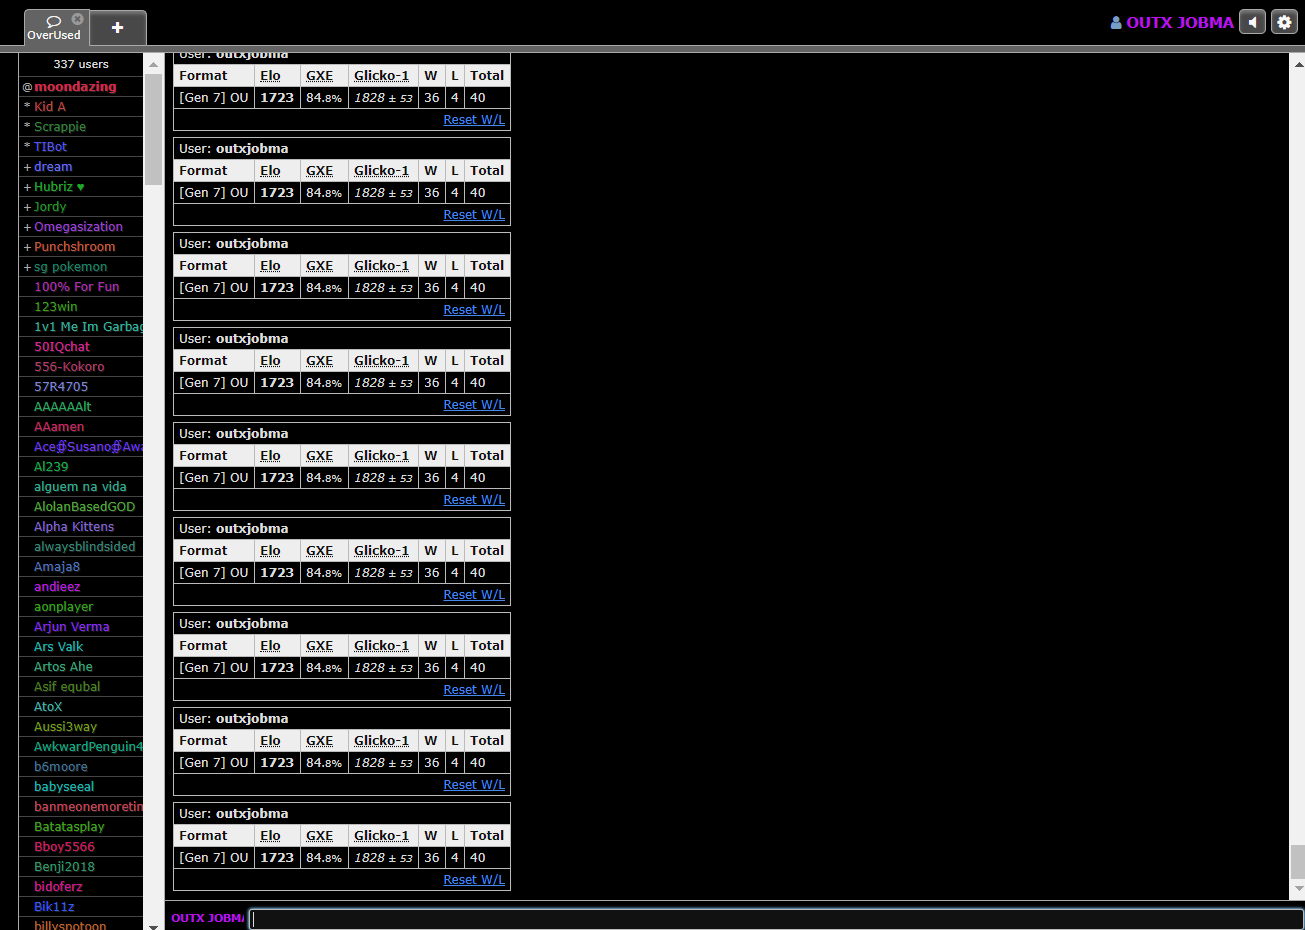Click alguem na vida in the user list
The width and height of the screenshot is (1305, 930).
click(x=81, y=487)
